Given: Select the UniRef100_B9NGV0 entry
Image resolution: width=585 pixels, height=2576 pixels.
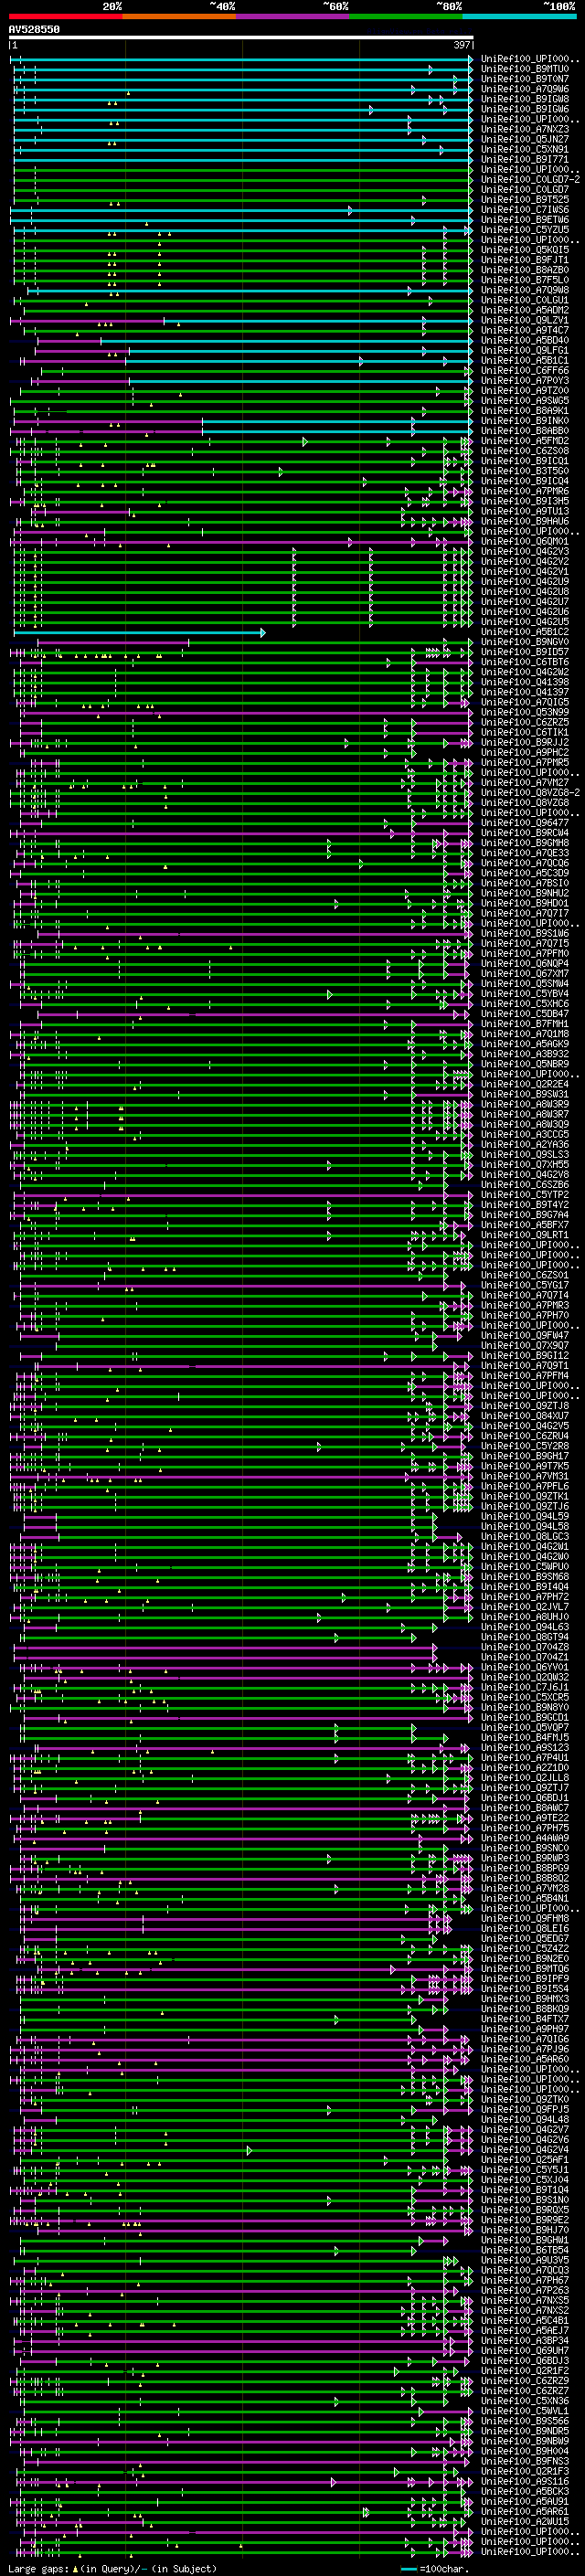Looking at the screenshot, I should pyautogui.click(x=525, y=642).
